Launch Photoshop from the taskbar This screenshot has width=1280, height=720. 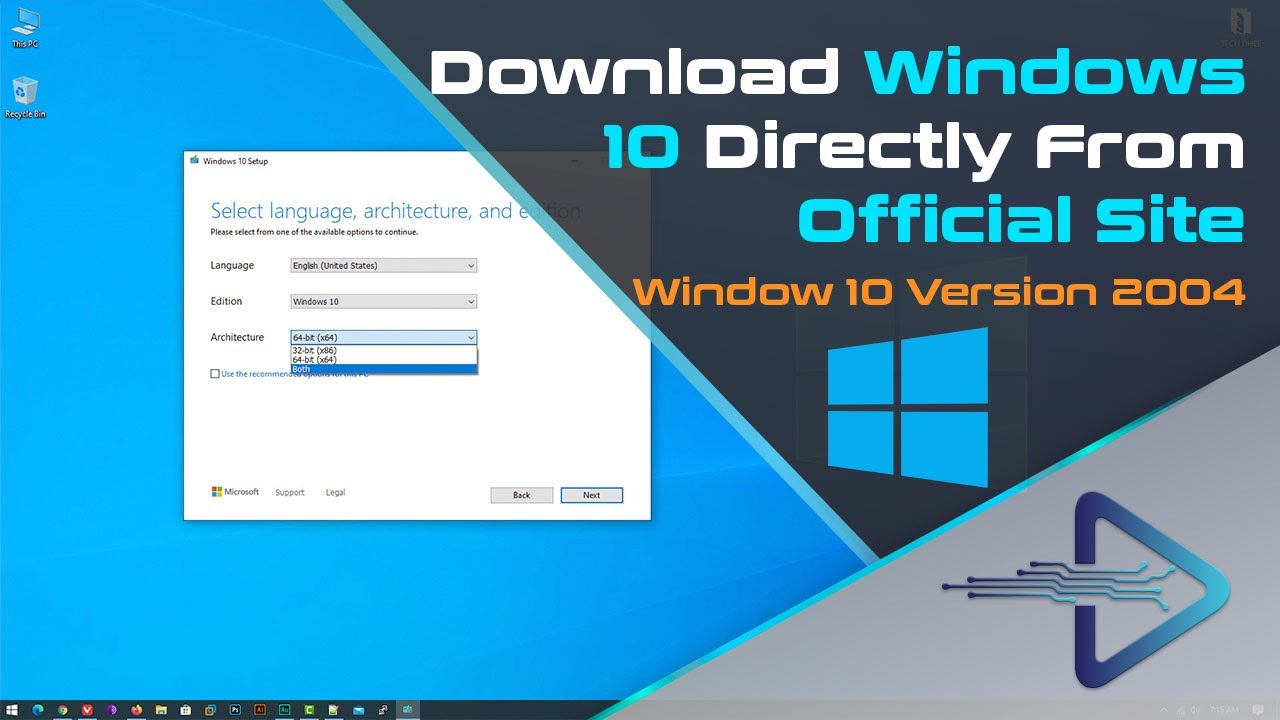(x=235, y=710)
